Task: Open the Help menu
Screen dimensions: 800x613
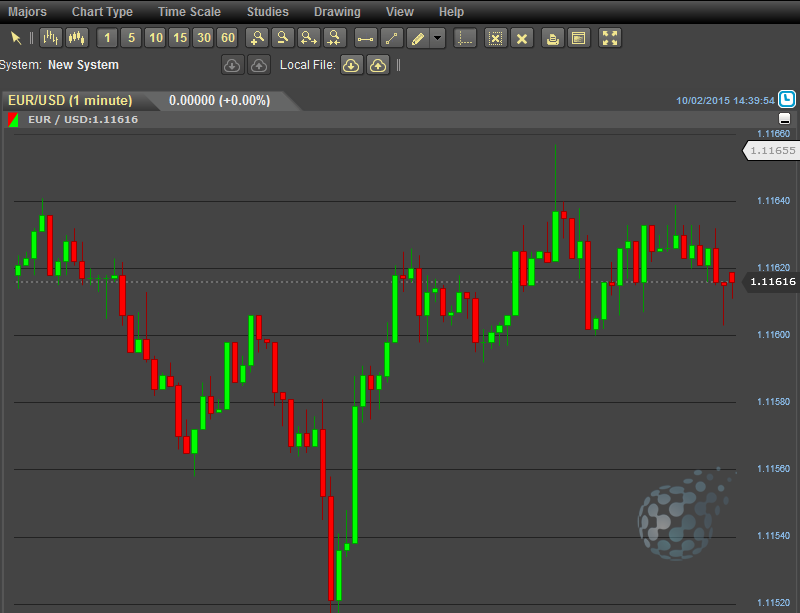Action: click(x=452, y=12)
